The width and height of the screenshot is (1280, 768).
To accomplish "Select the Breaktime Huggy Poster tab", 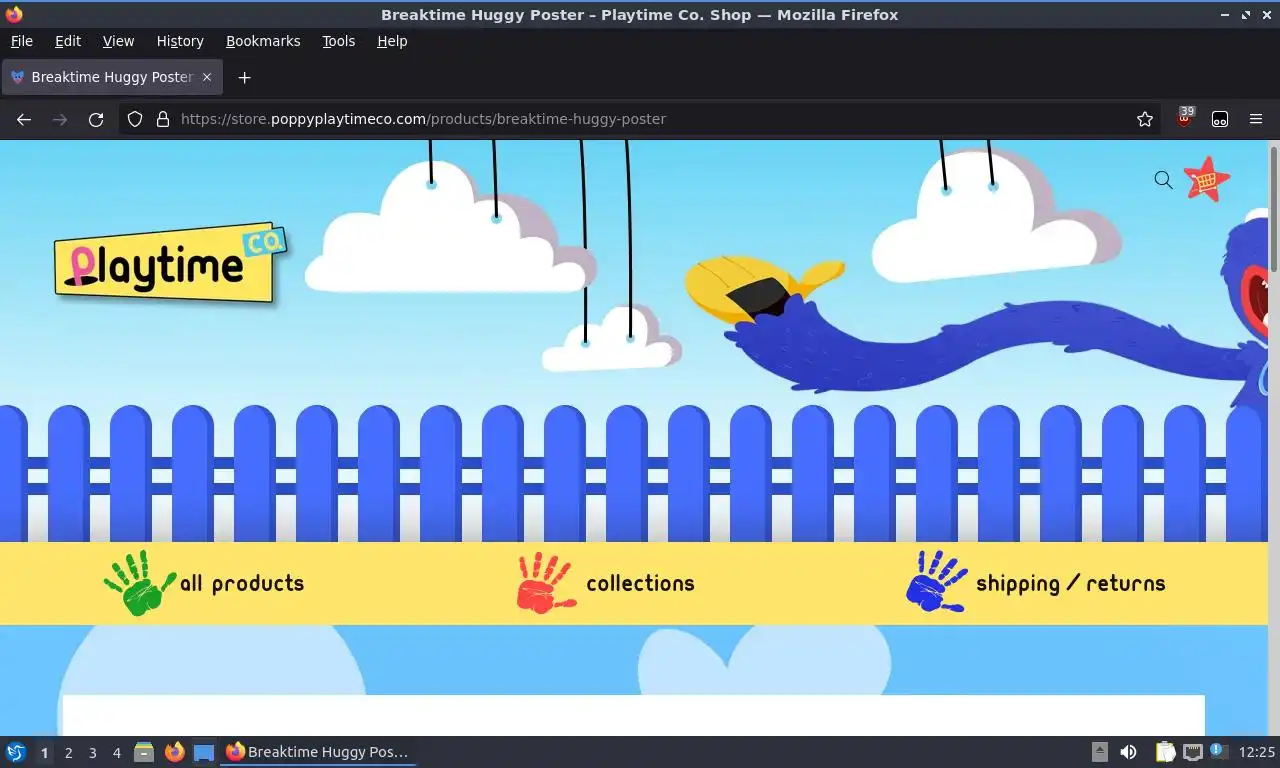I will tap(112, 77).
